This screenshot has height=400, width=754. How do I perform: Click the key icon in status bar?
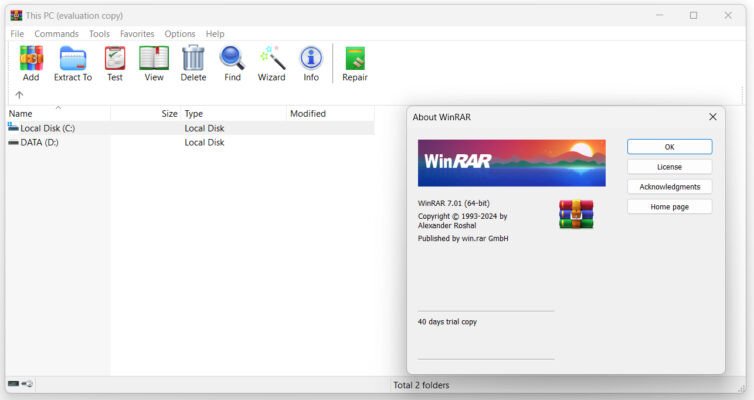point(27,384)
